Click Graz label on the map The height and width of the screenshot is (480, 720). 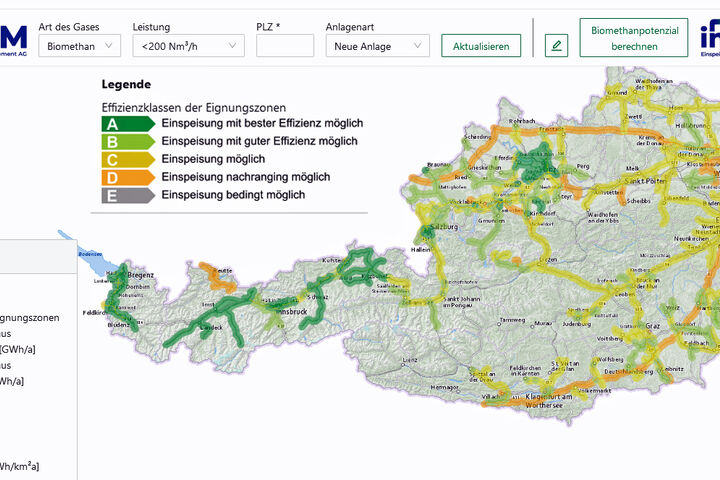click(x=652, y=326)
